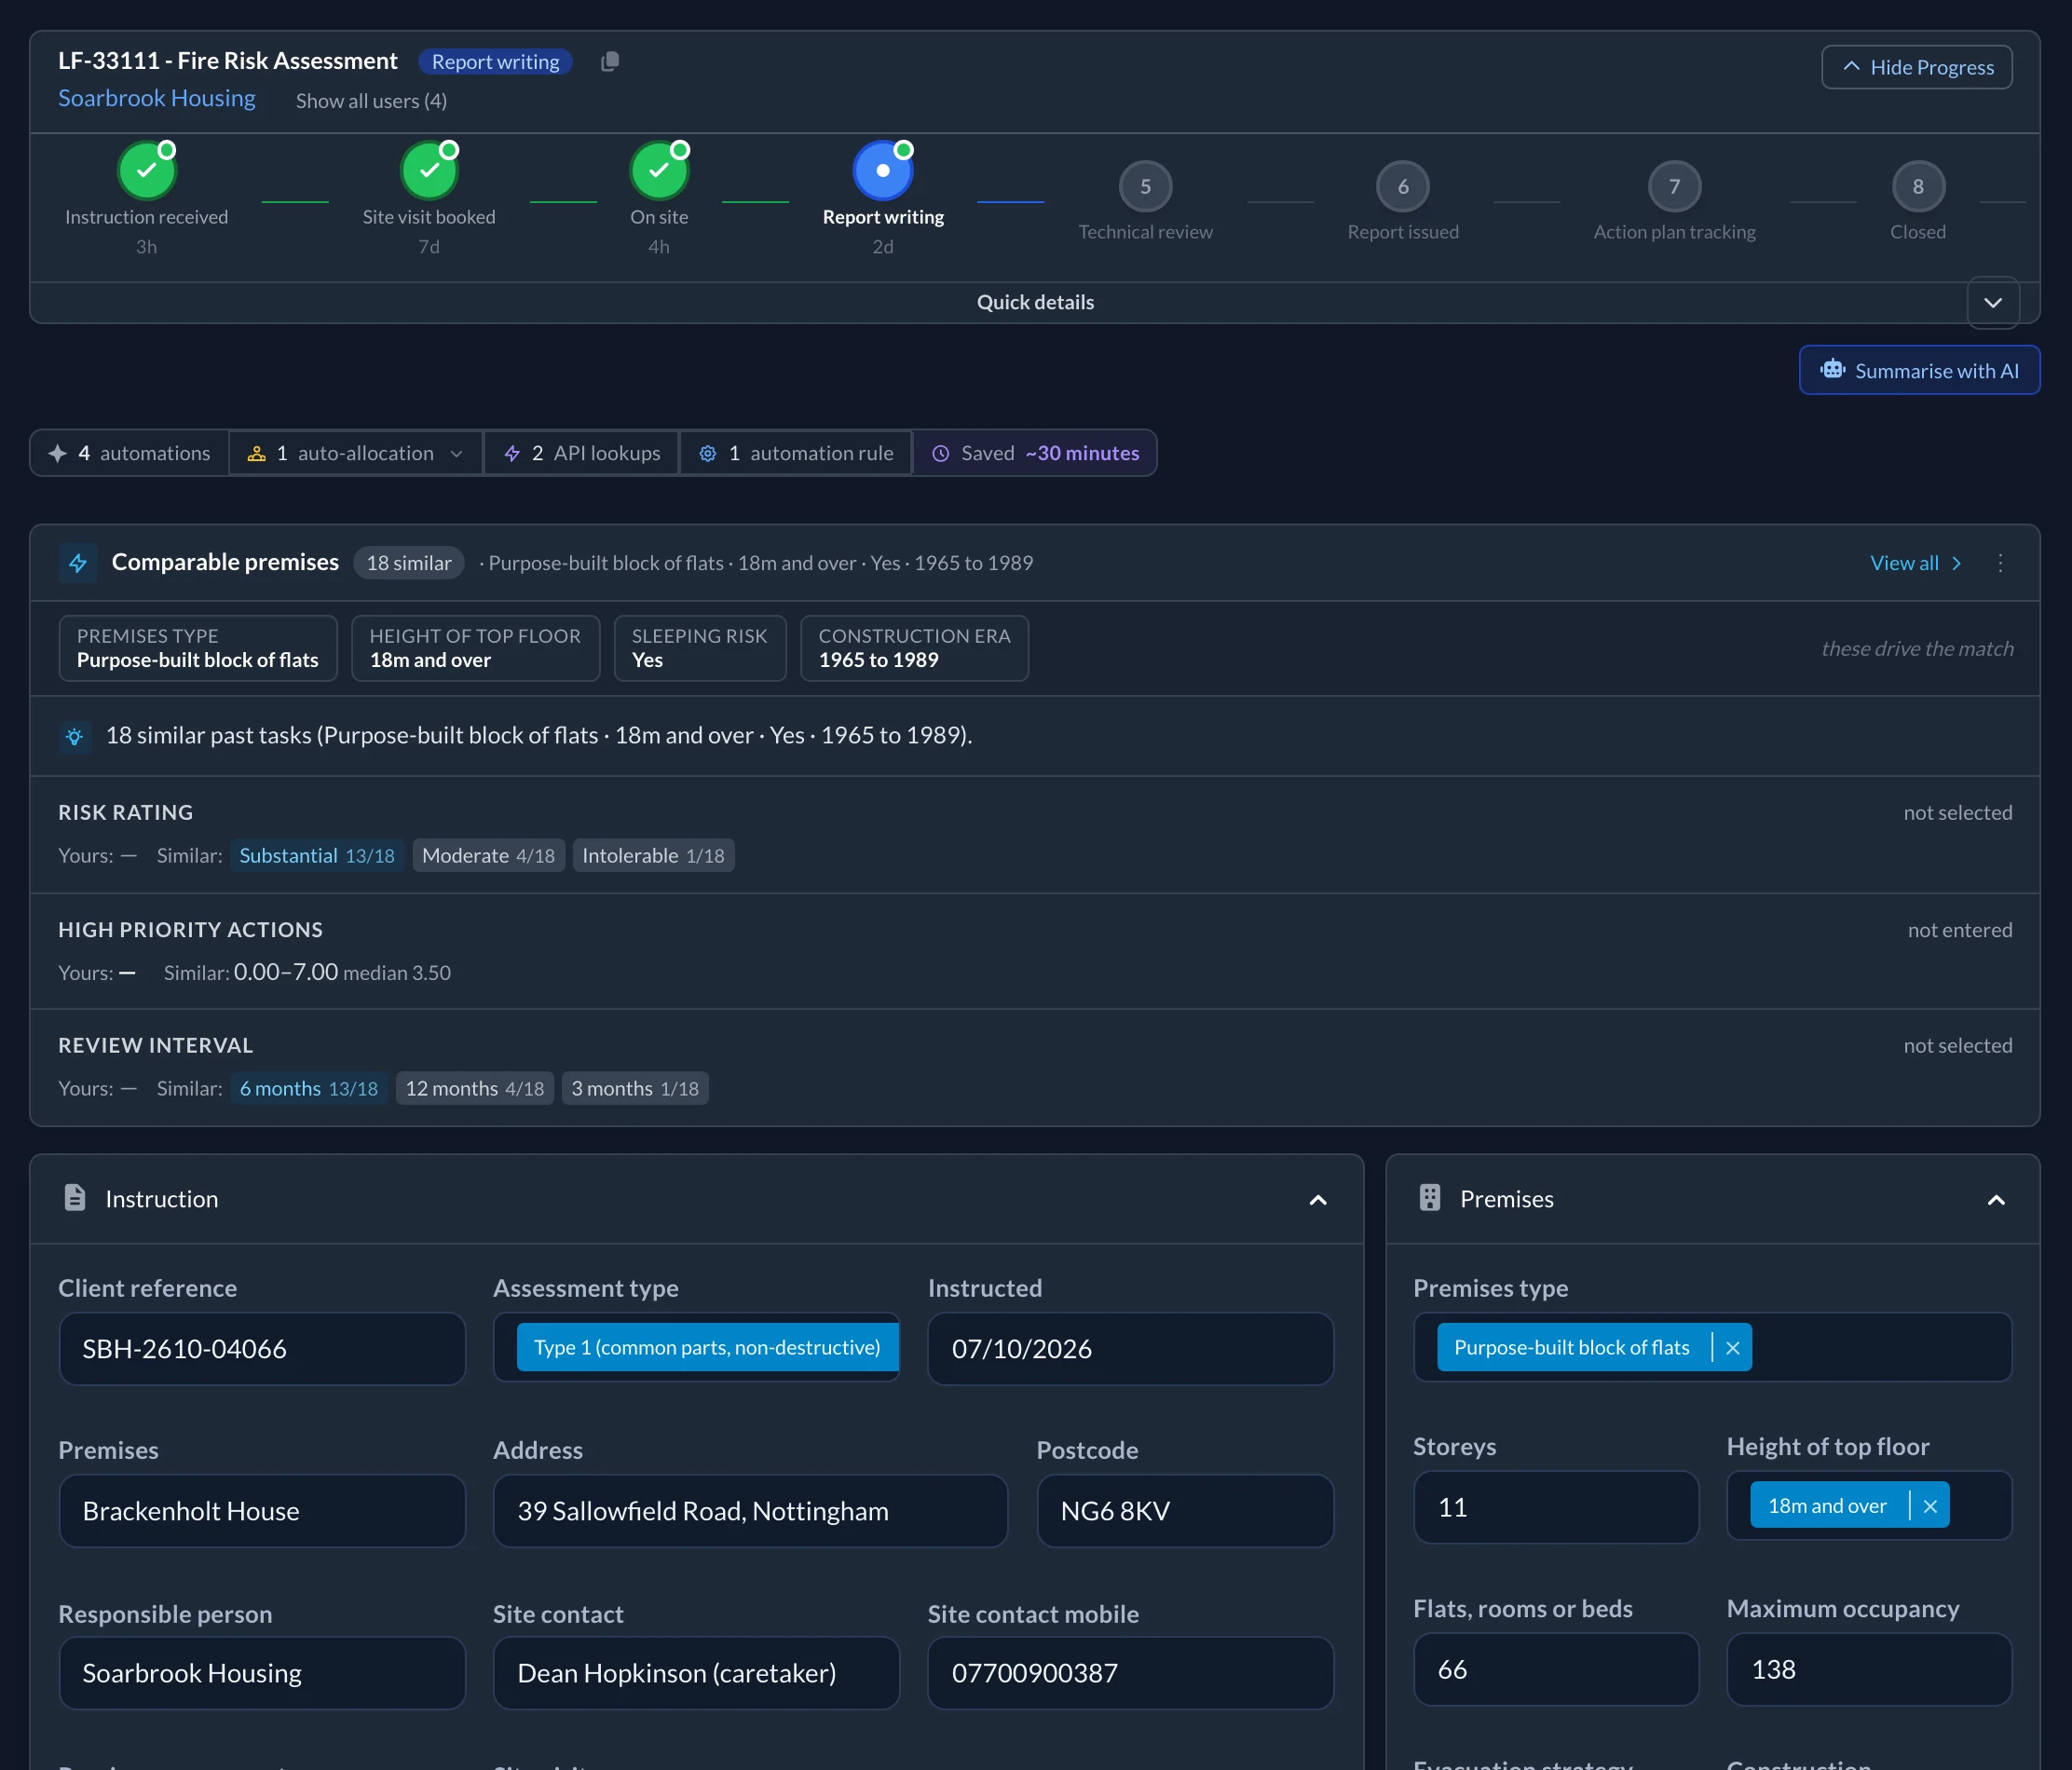This screenshot has width=2072, height=1770.
Task: Open the 4 automations tab
Action: pos(130,453)
